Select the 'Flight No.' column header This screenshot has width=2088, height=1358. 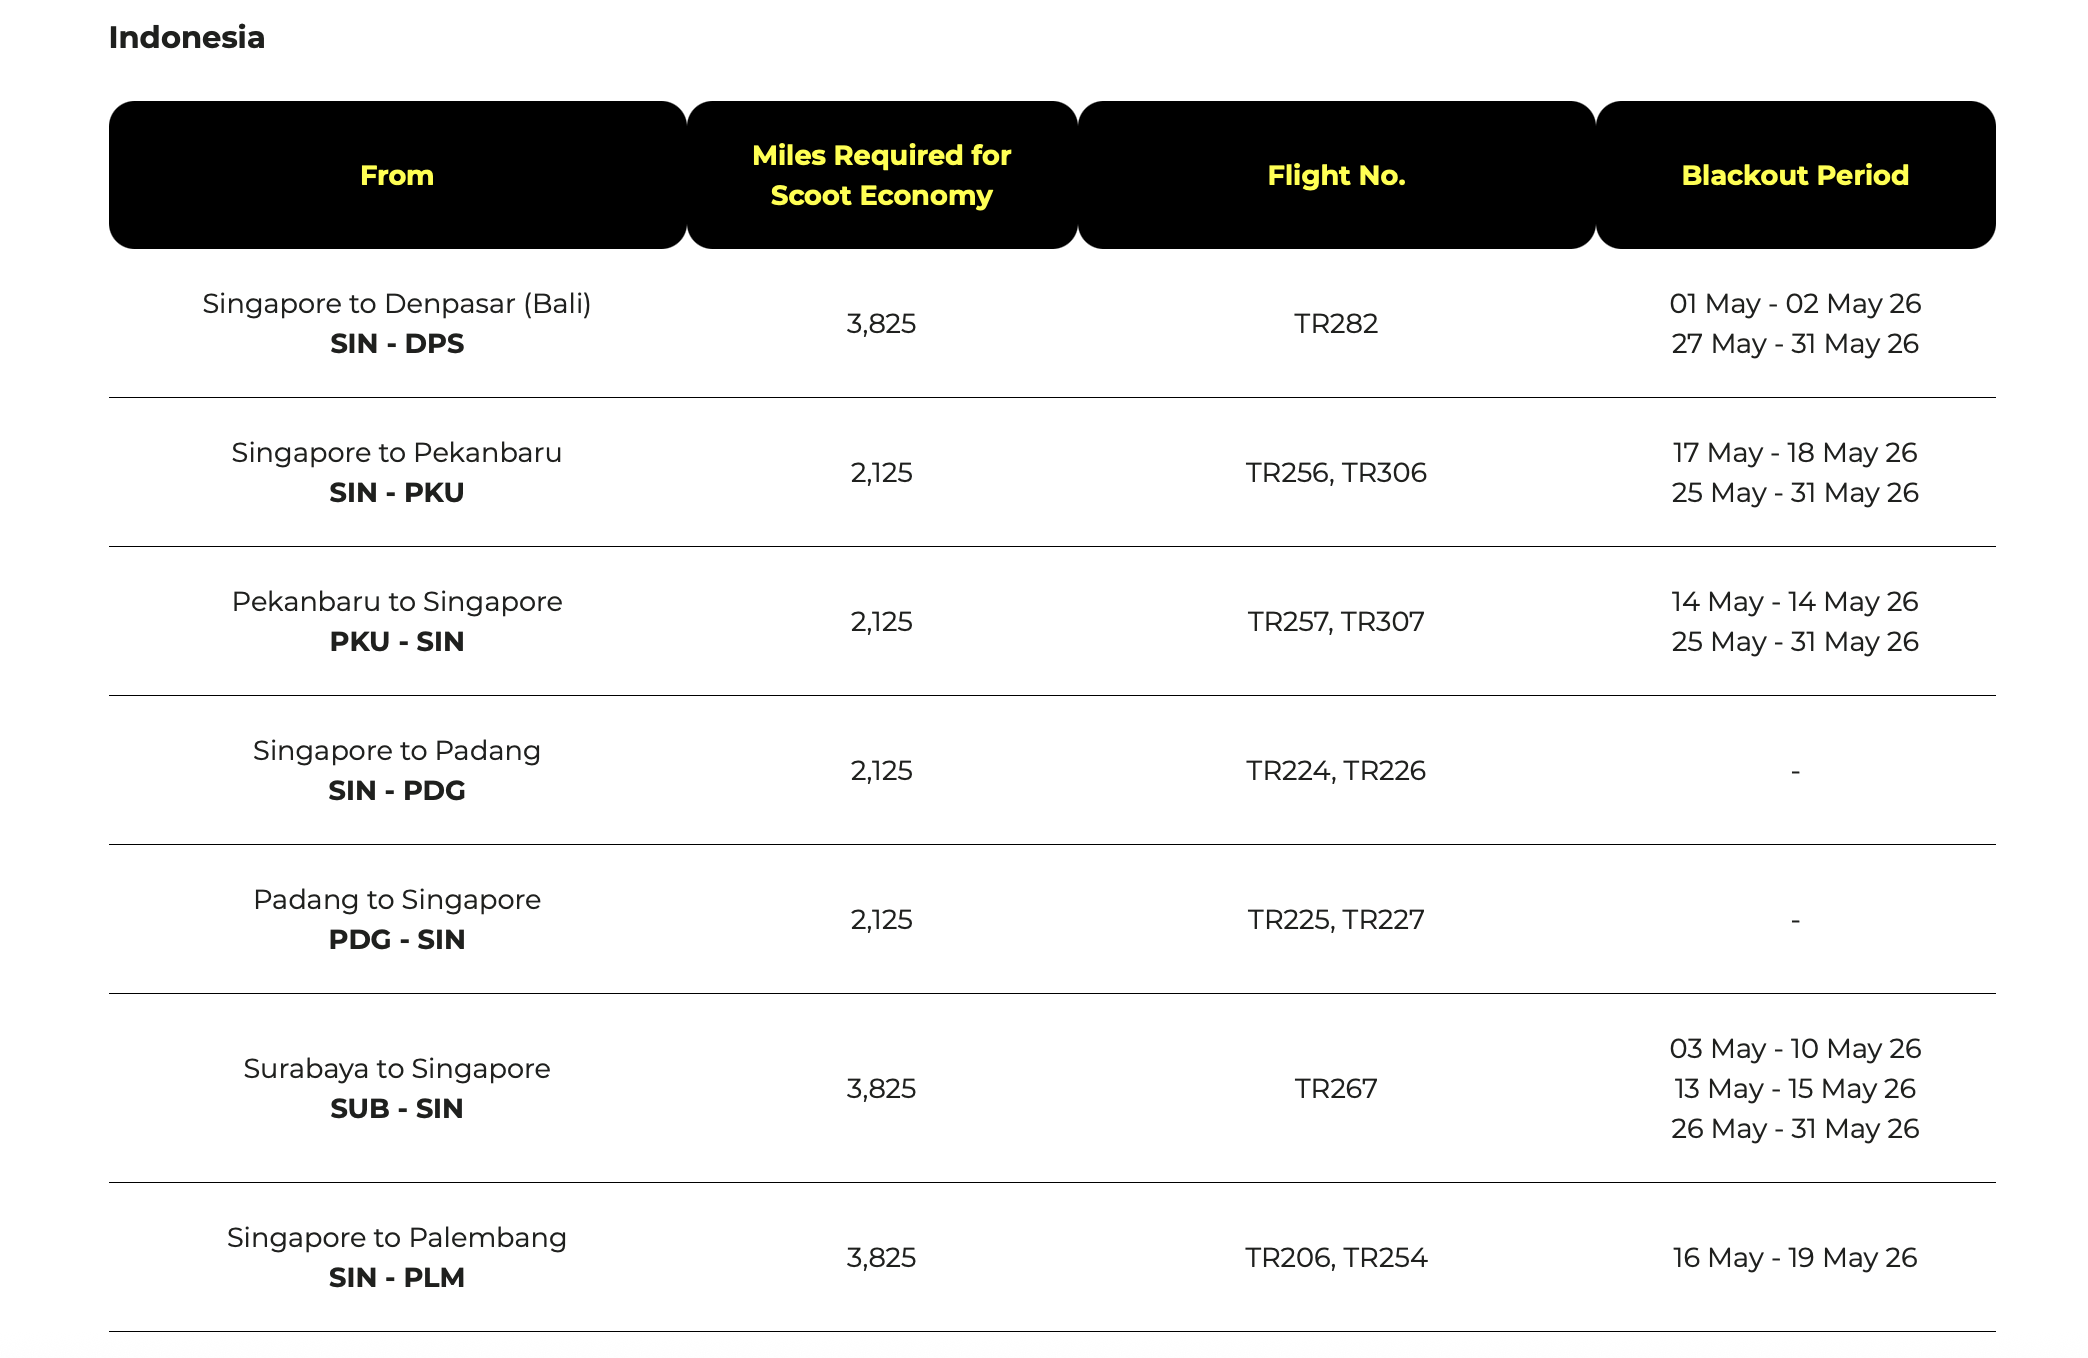click(1336, 175)
